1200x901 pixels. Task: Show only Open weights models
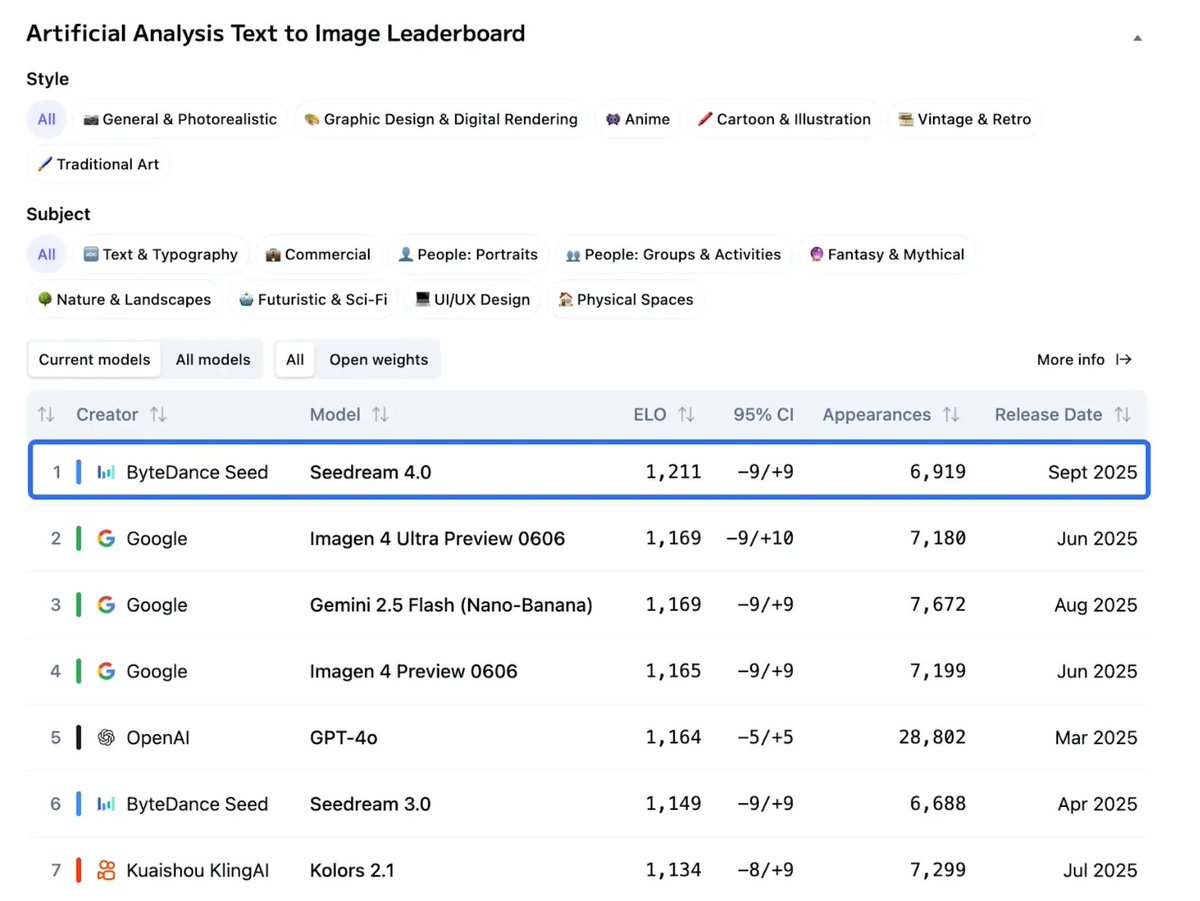point(379,359)
